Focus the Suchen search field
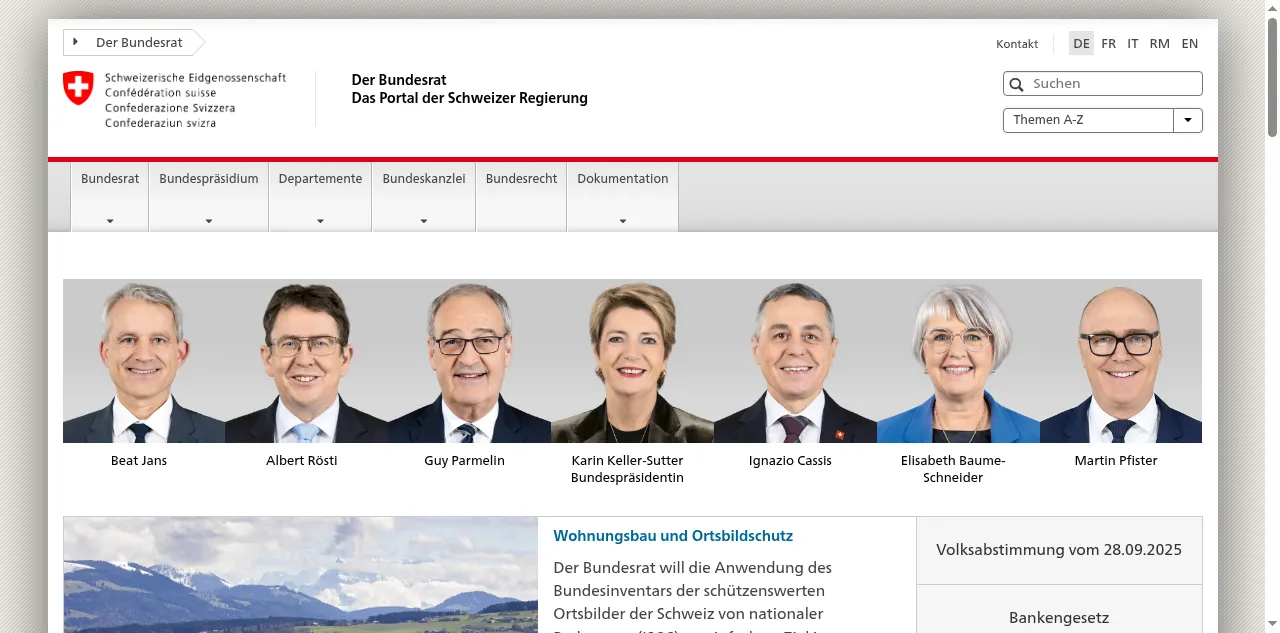1280x633 pixels. [1103, 84]
